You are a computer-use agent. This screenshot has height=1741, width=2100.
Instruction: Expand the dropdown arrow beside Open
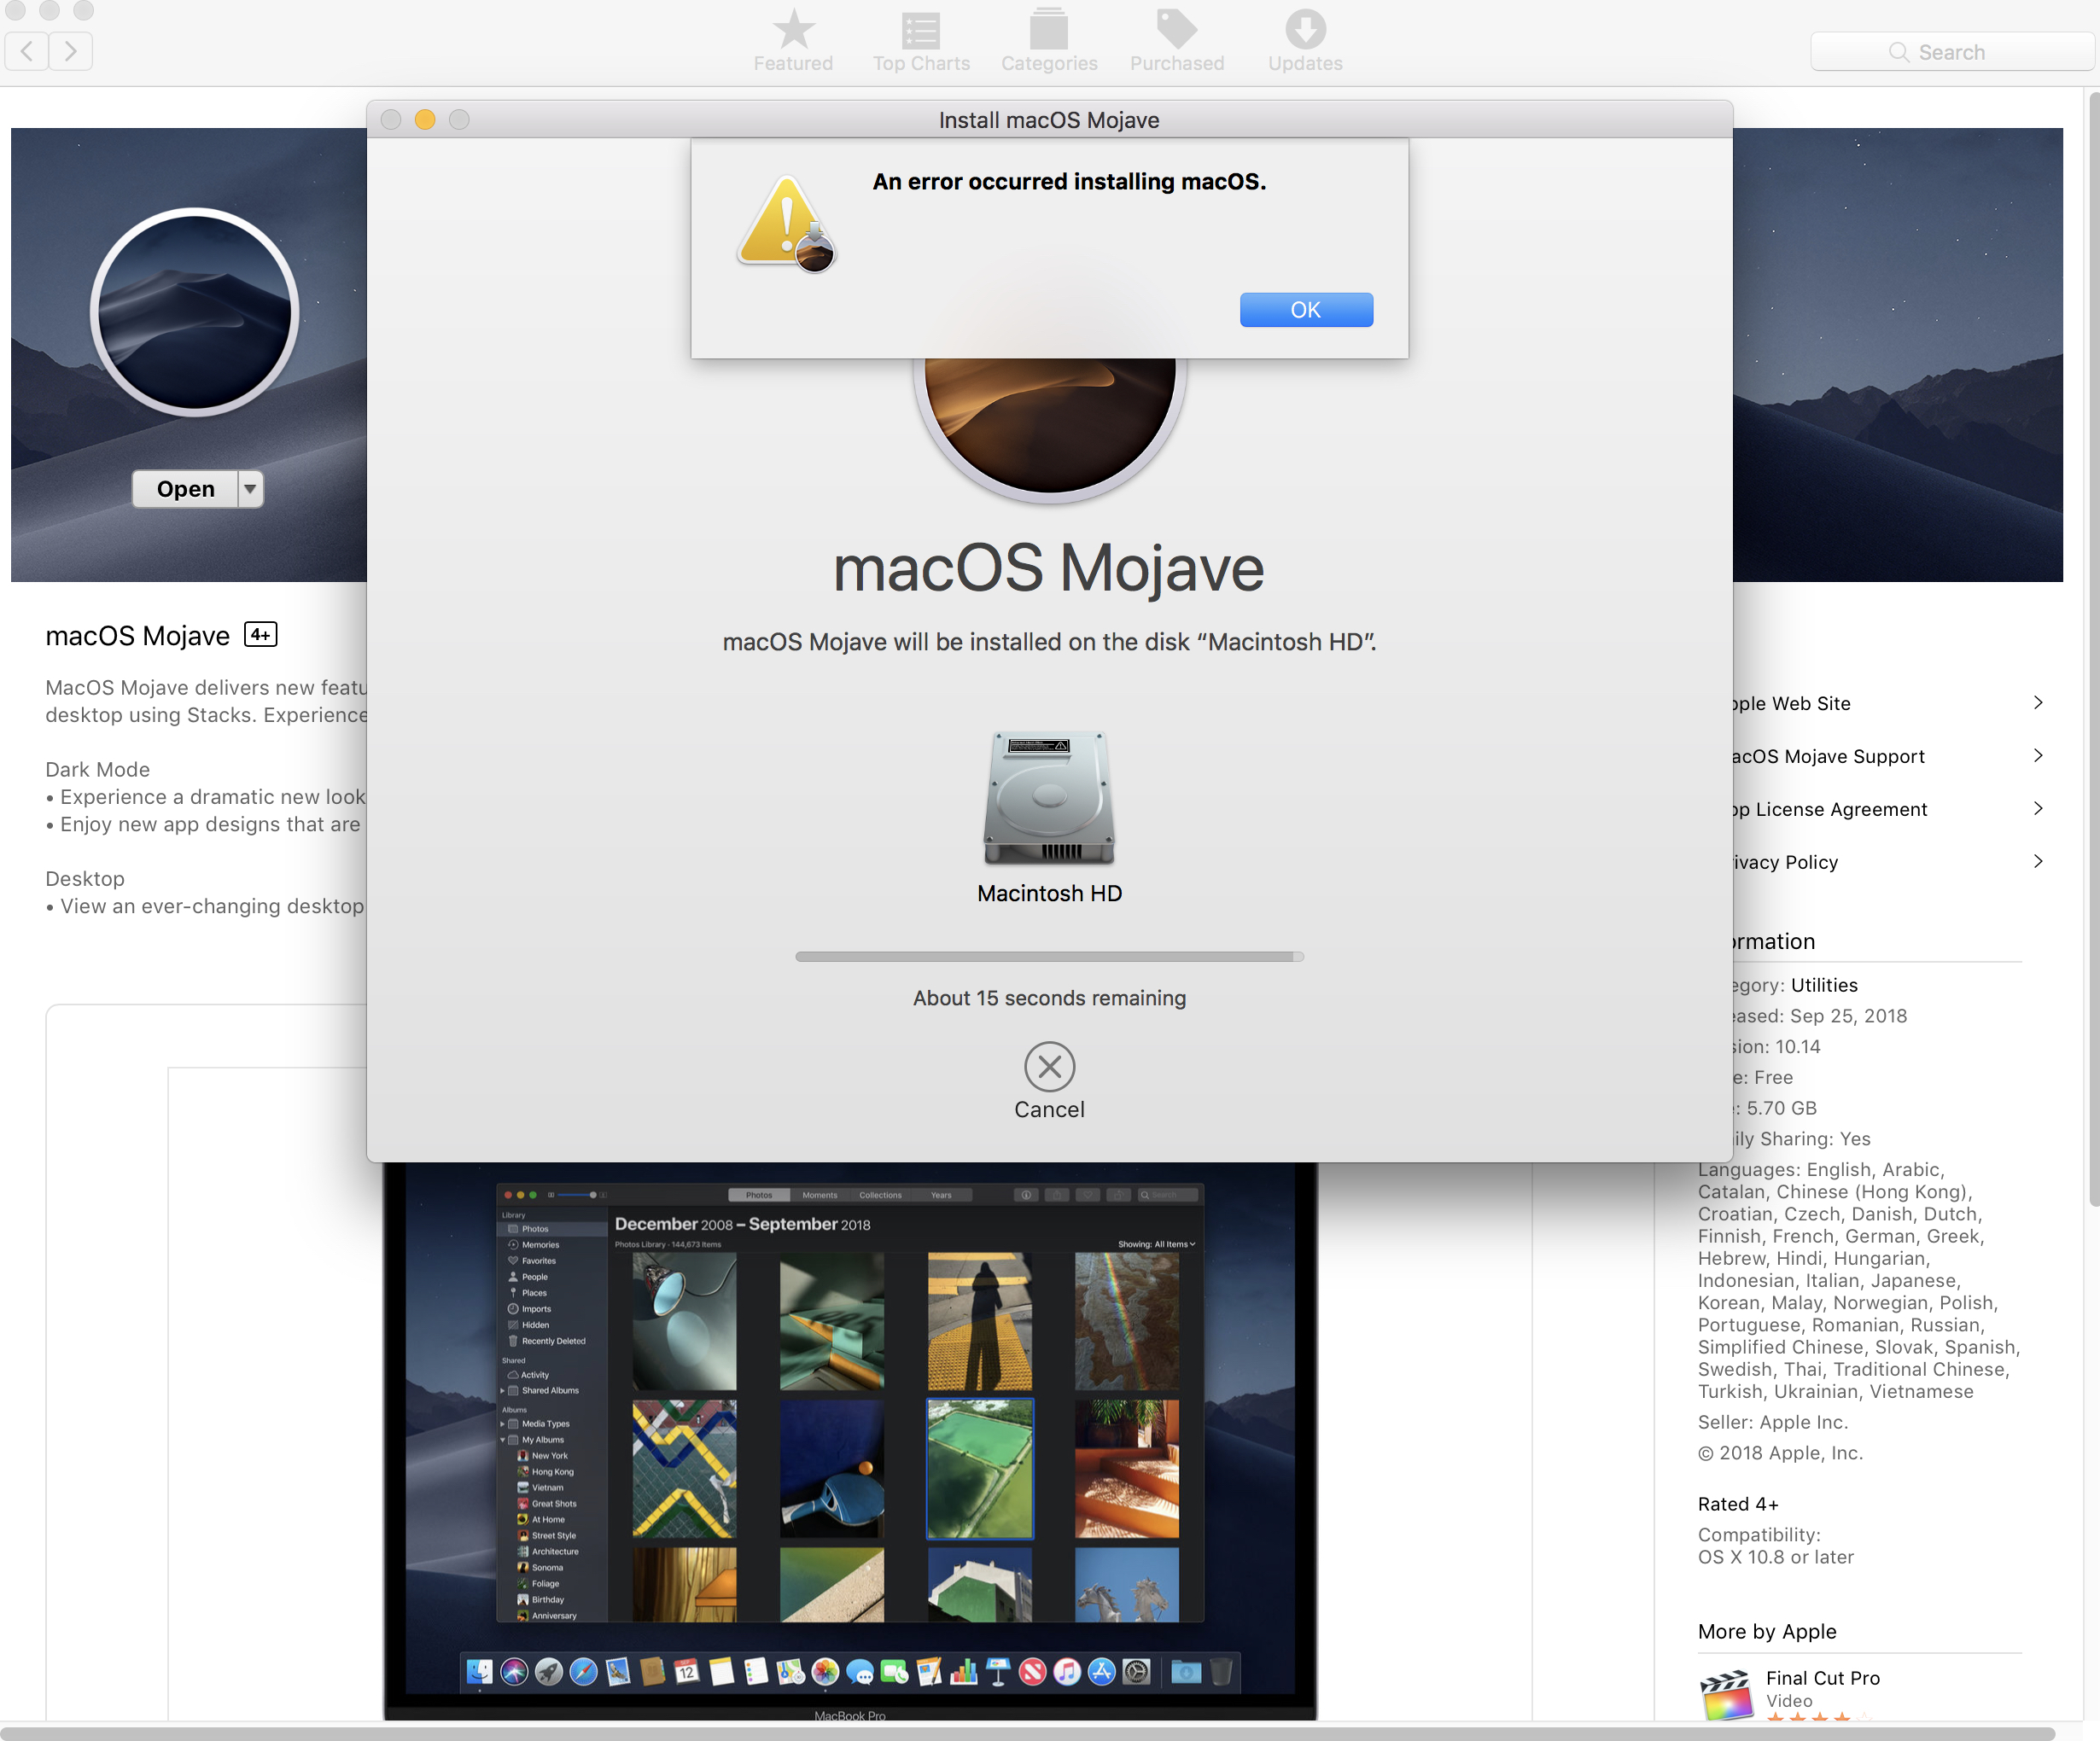click(250, 489)
